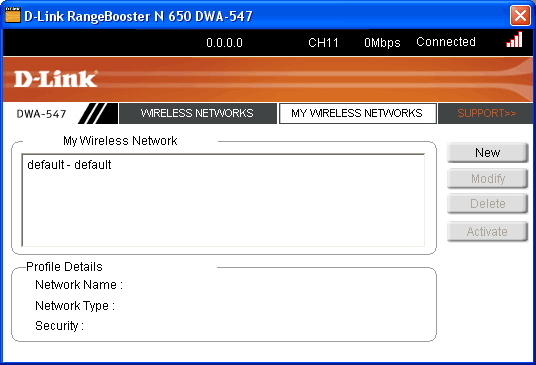Screen dimensions: 536x365
Task: Select the "default - default" profile entry
Action: (69, 165)
